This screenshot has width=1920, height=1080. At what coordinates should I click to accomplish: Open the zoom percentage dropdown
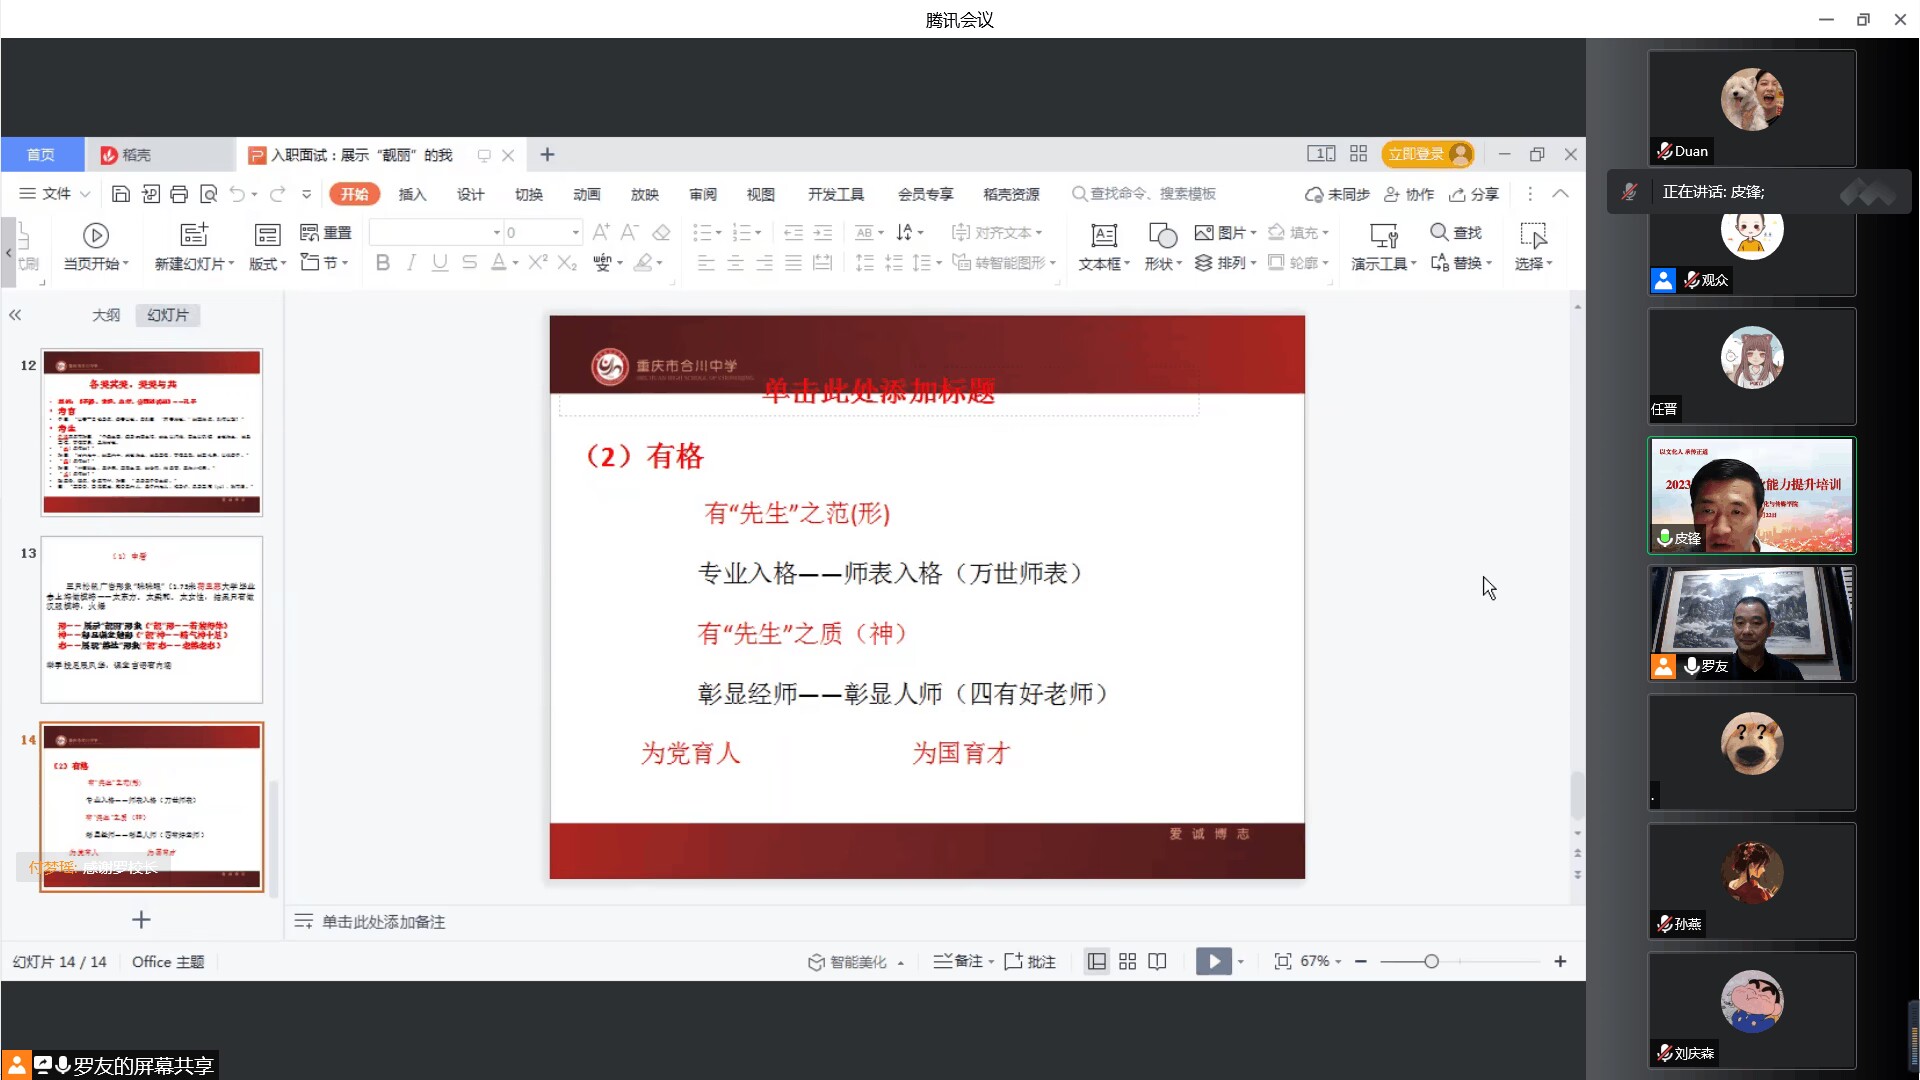[x=1338, y=962]
